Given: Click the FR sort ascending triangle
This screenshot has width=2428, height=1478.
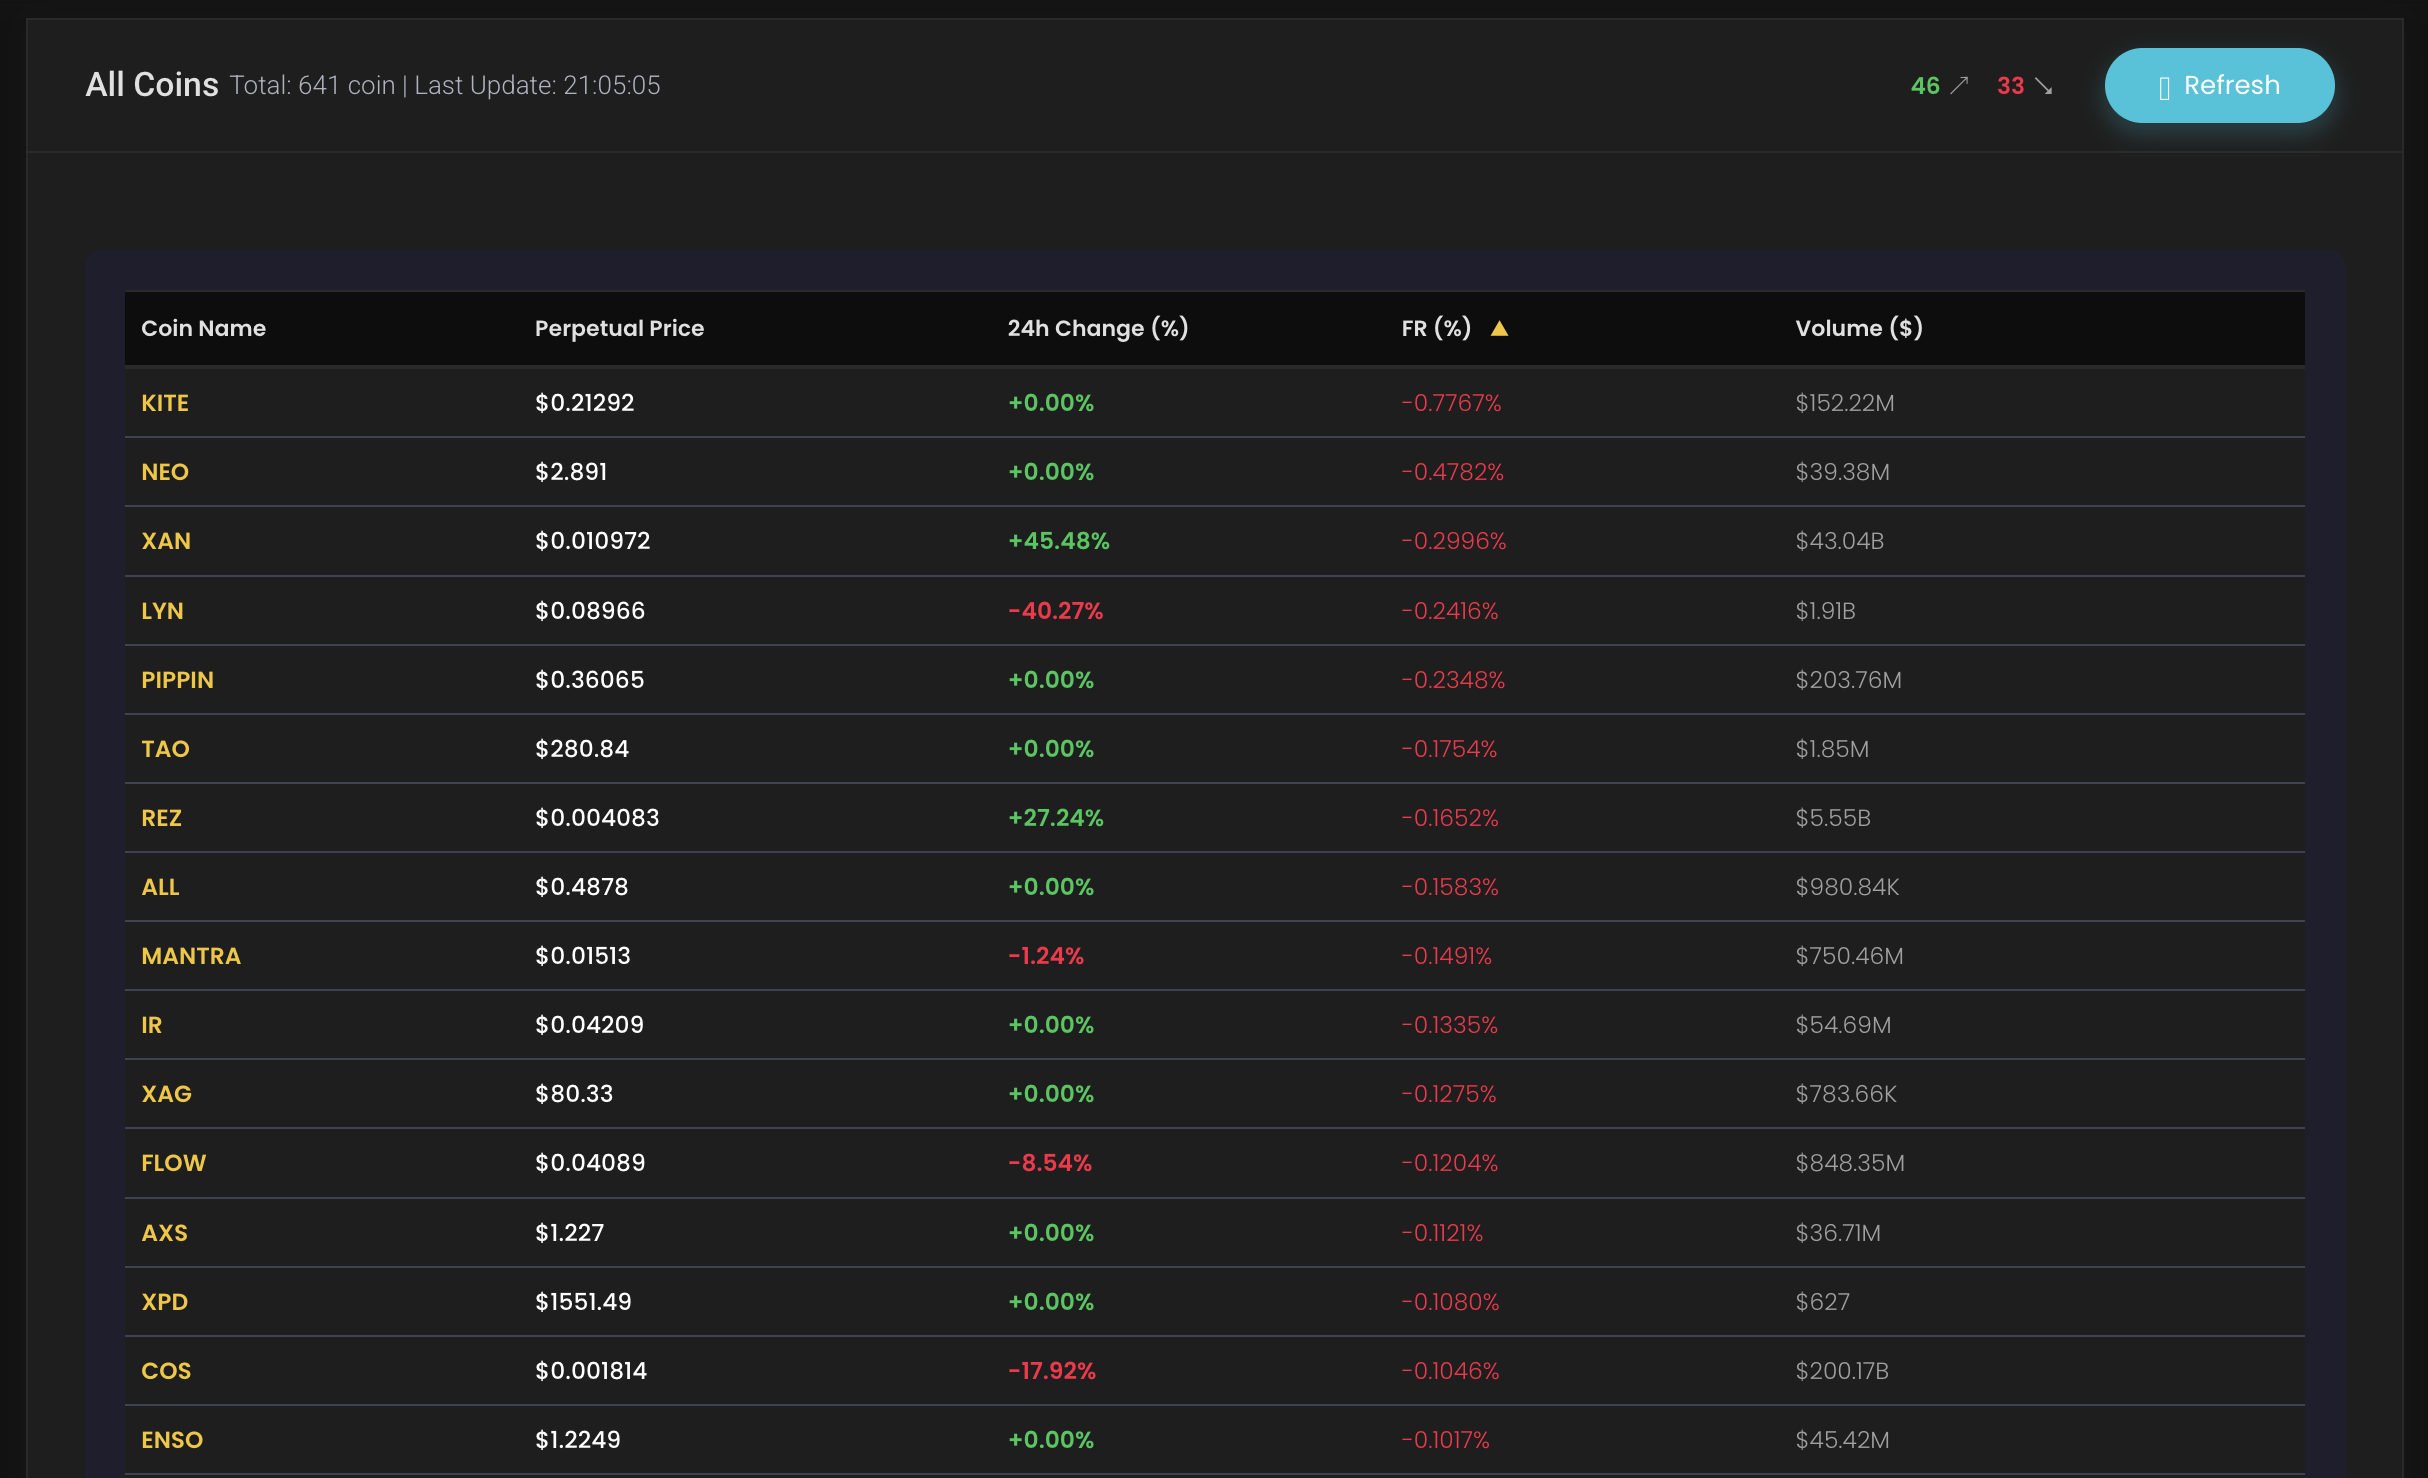Looking at the screenshot, I should pos(1498,328).
